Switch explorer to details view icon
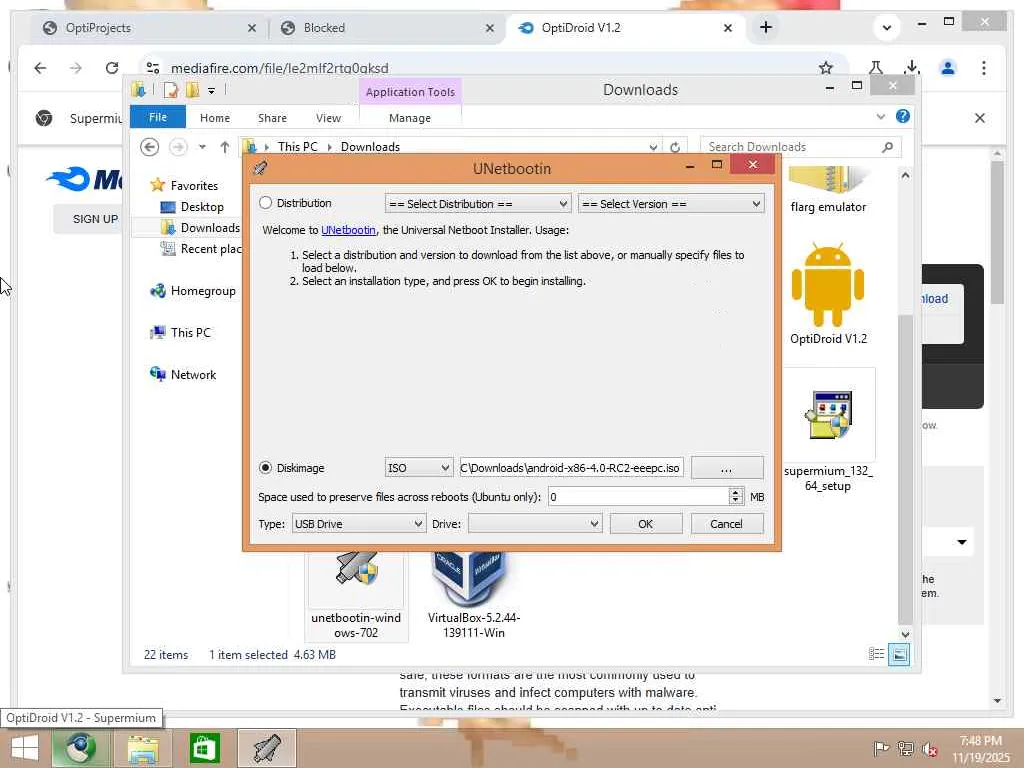The height and width of the screenshot is (768, 1024). 876,654
